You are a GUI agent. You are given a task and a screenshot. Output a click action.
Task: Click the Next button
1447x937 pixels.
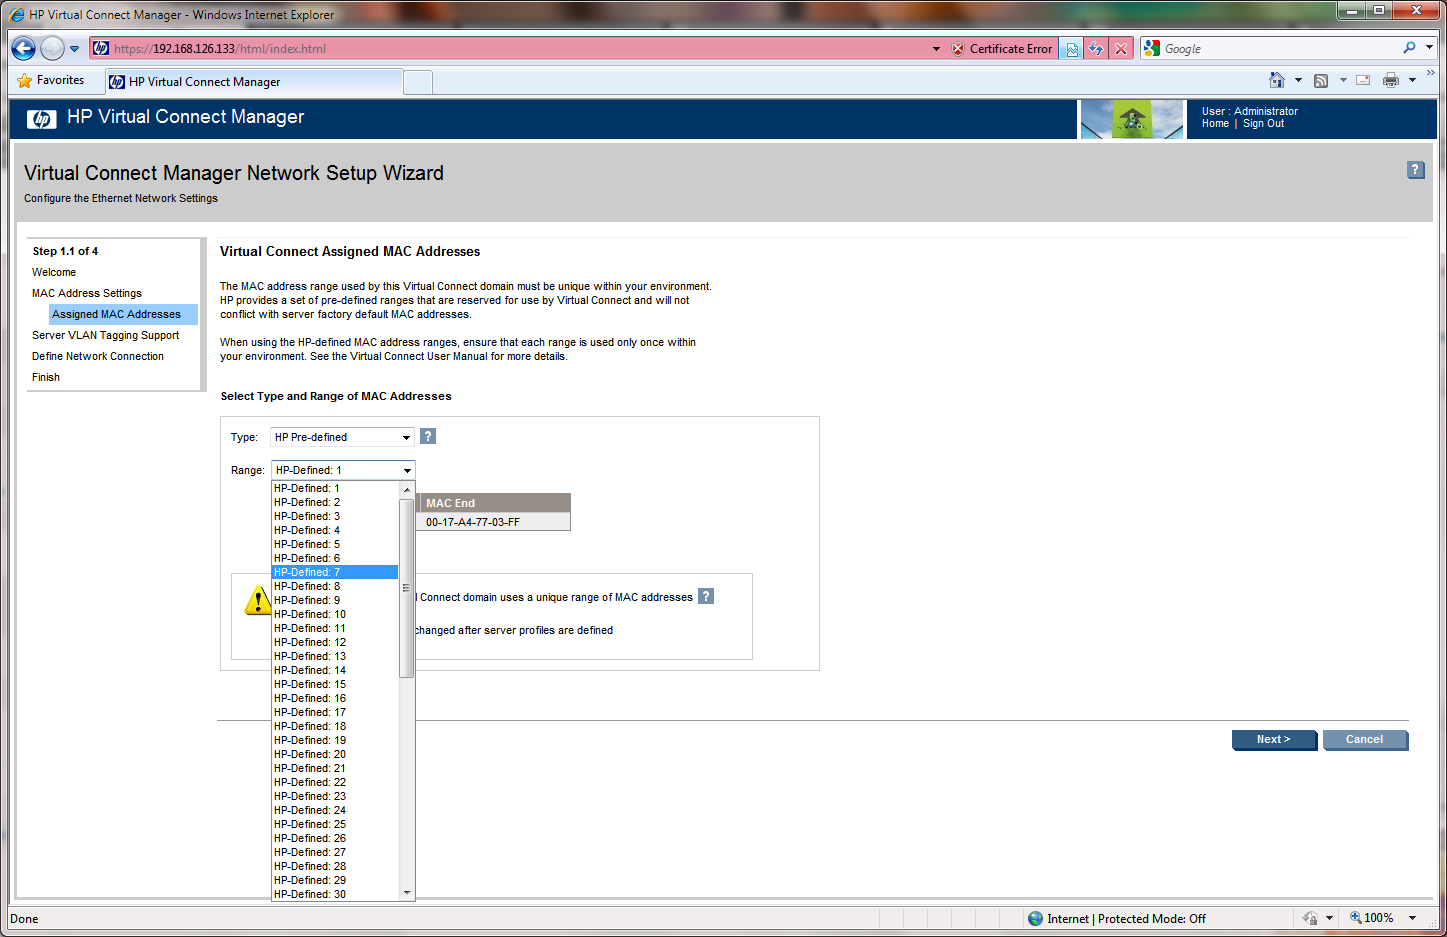1273,740
